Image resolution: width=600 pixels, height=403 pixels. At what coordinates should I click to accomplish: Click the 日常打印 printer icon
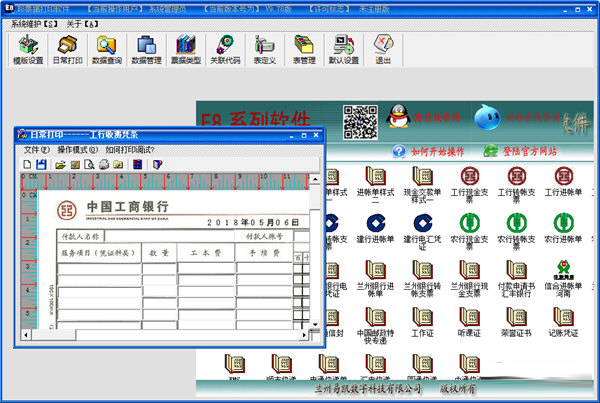(68, 47)
